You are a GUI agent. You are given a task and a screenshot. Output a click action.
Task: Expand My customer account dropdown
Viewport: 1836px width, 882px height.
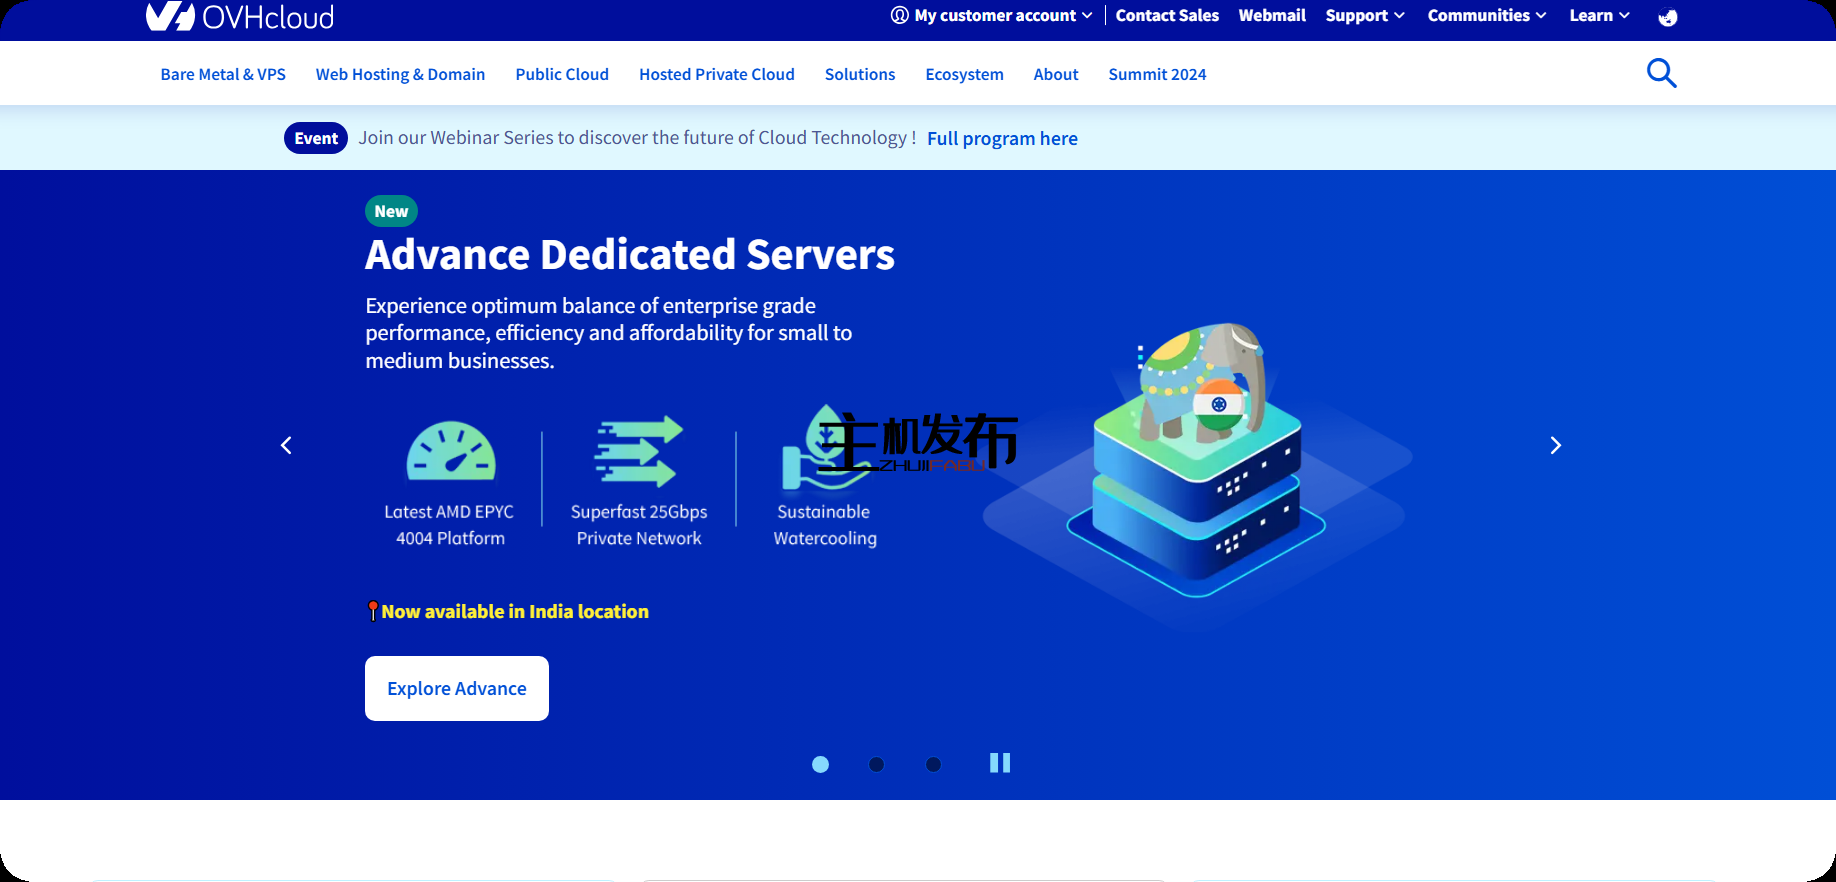(x=992, y=16)
